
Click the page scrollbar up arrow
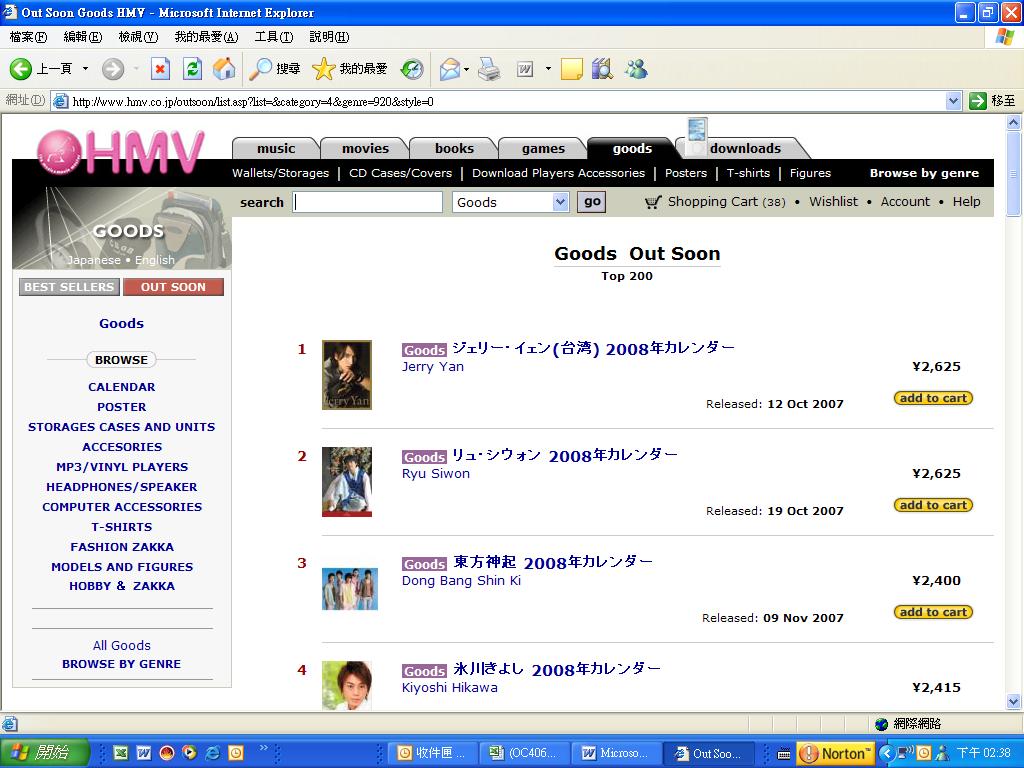1014,122
